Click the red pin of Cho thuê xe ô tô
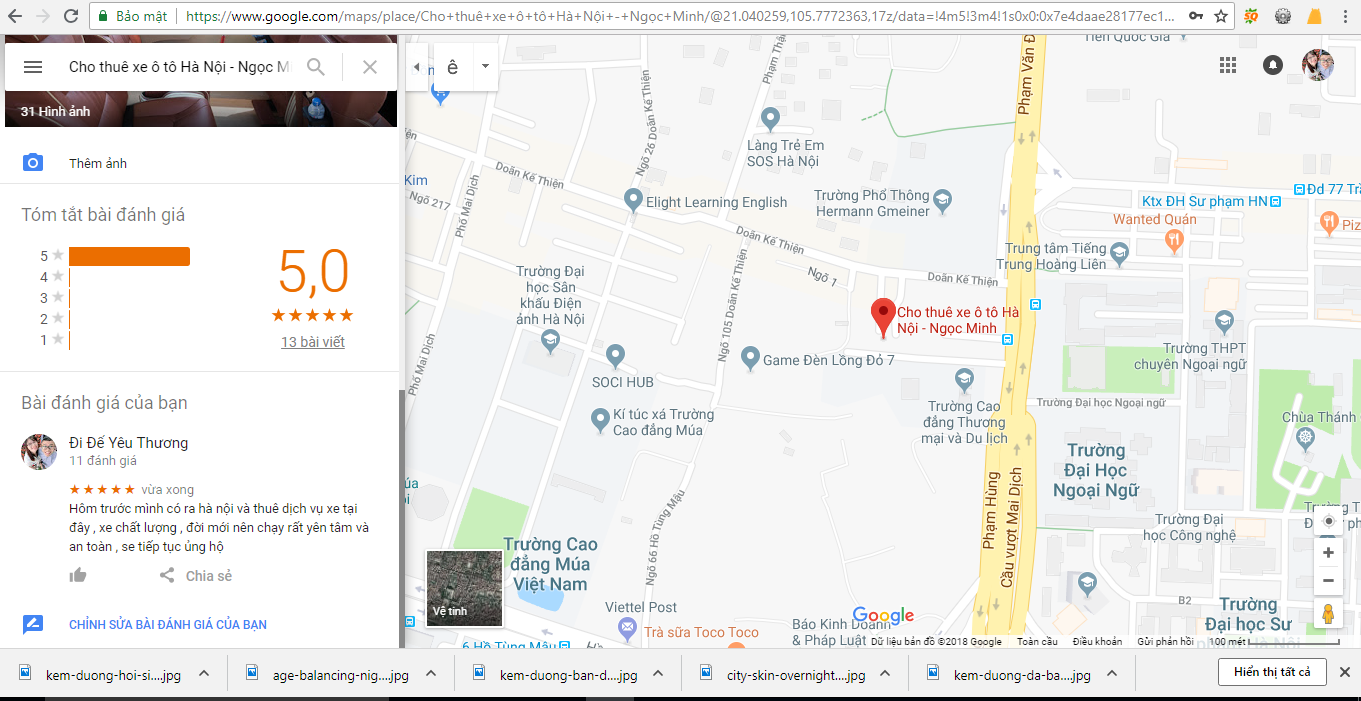The image size is (1361, 701). point(883,316)
